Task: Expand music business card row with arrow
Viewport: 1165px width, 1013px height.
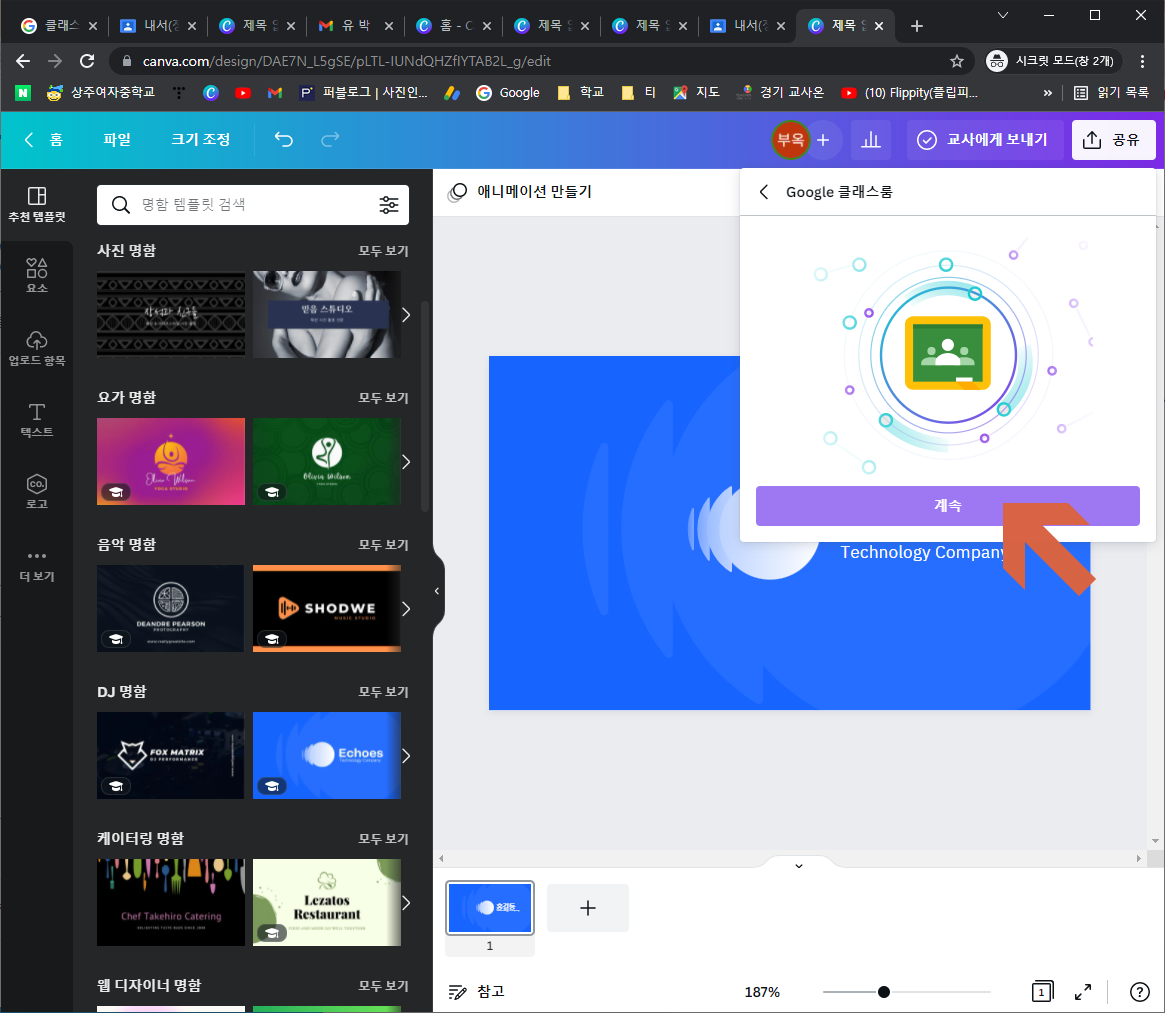Action: point(406,609)
